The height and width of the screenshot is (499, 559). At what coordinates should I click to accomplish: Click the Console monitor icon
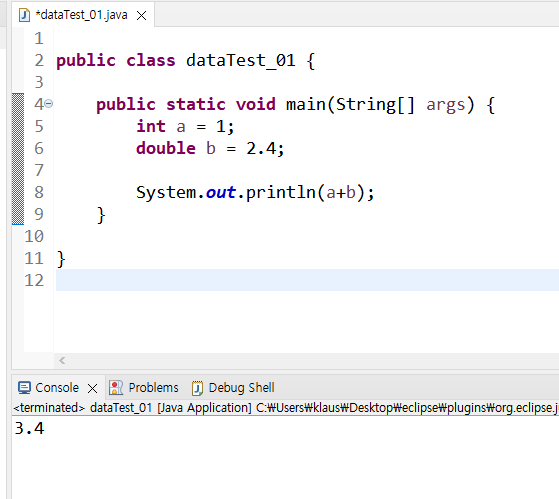[24, 388]
